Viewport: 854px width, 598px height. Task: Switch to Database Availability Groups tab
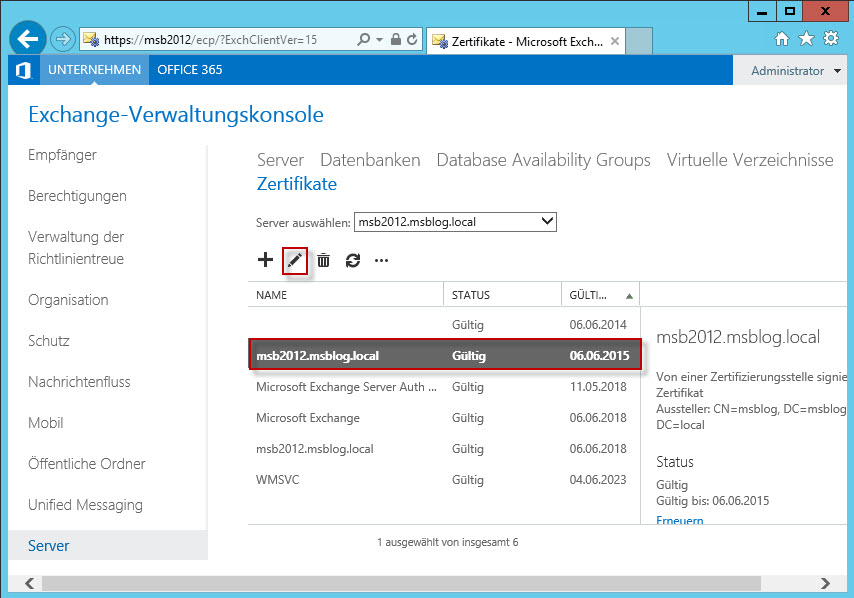coord(544,160)
